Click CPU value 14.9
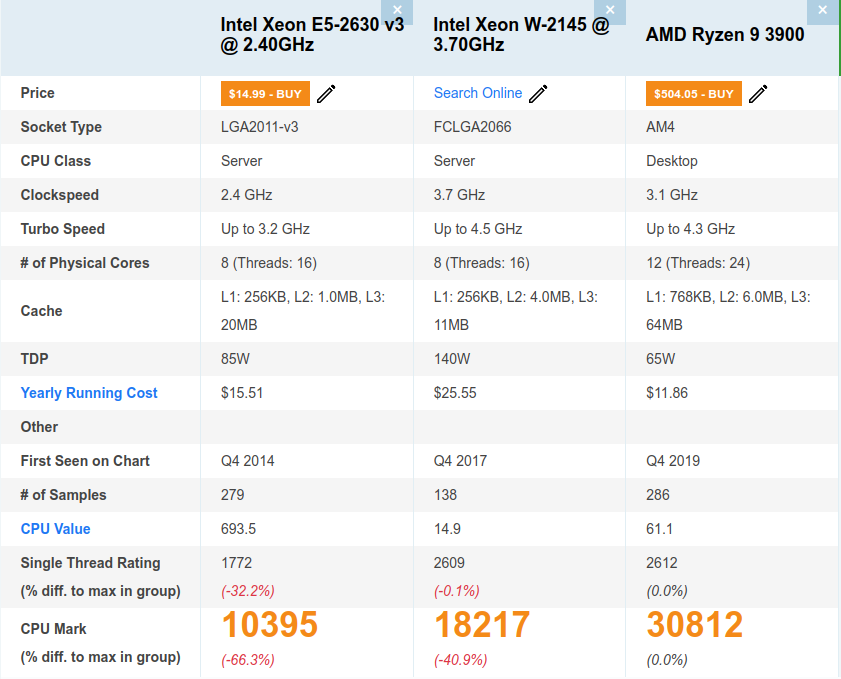 447,529
